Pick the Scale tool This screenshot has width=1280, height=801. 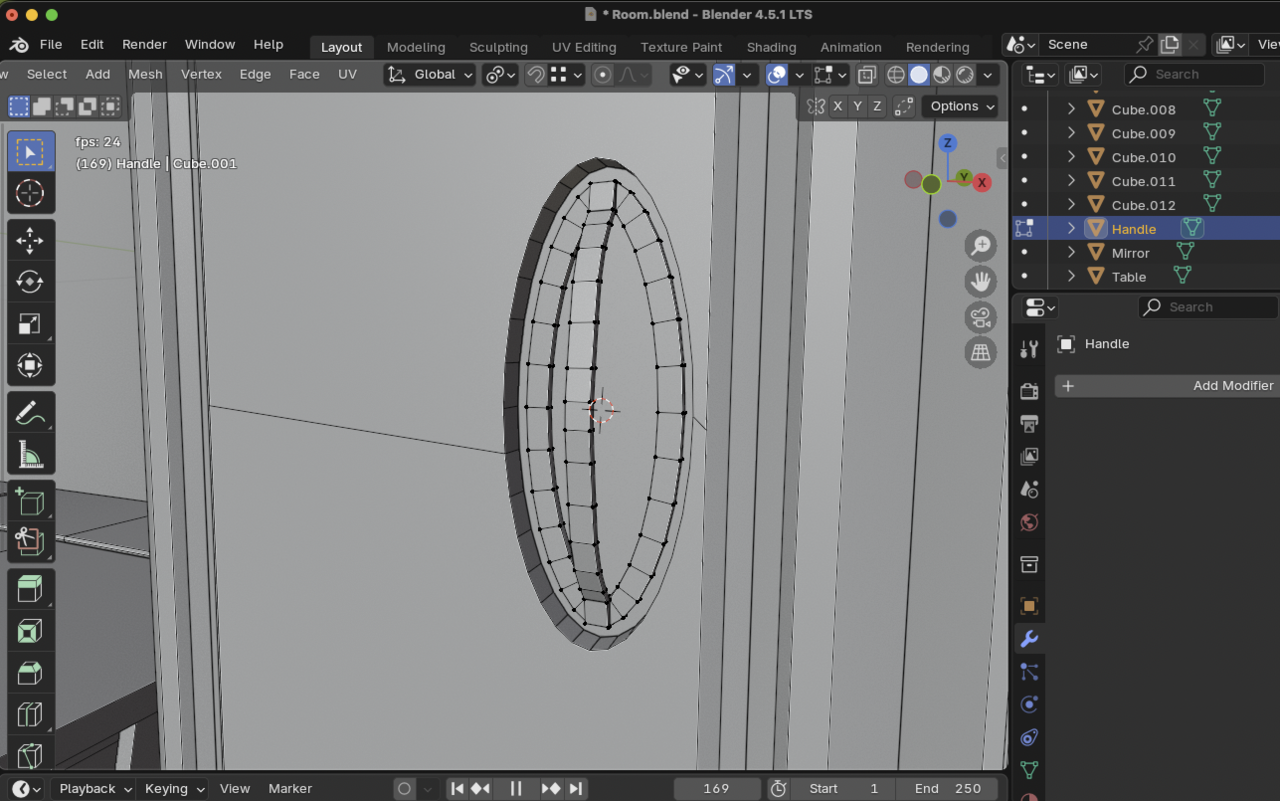pos(30,324)
